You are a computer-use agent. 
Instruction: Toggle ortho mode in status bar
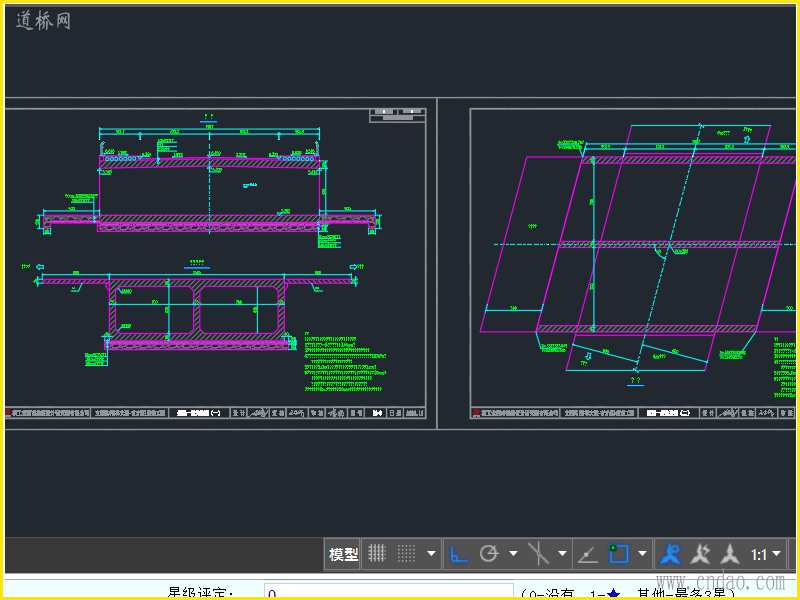click(x=460, y=553)
